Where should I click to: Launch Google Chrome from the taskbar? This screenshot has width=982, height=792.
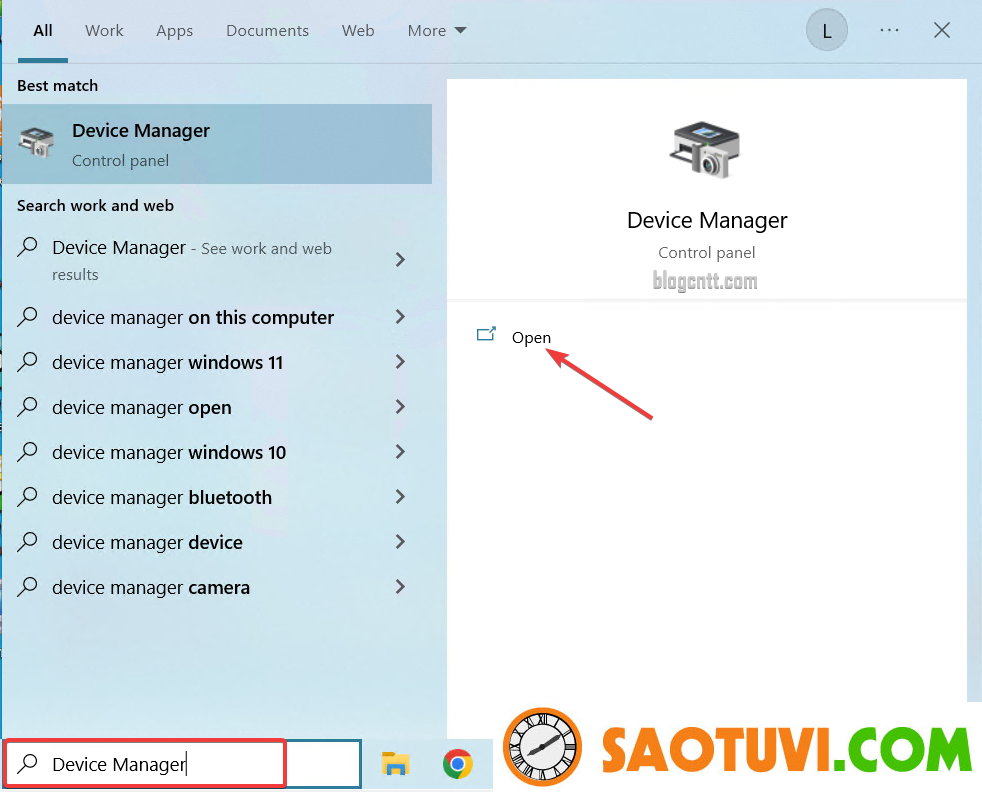click(x=458, y=764)
